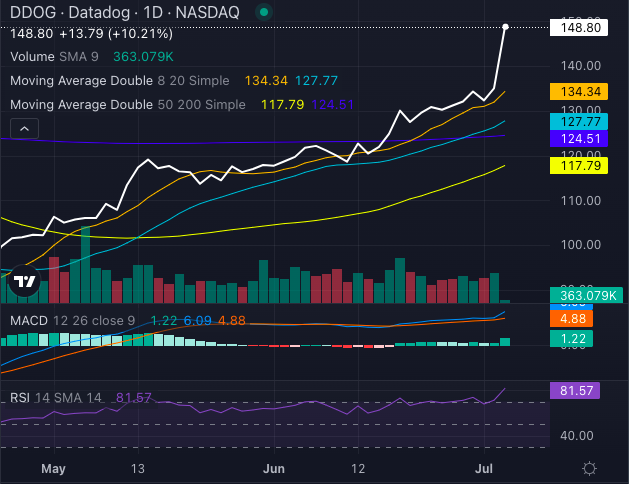629x484 pixels.
Task: Click the 40.00 RSI scale label
Action: click(x=576, y=435)
